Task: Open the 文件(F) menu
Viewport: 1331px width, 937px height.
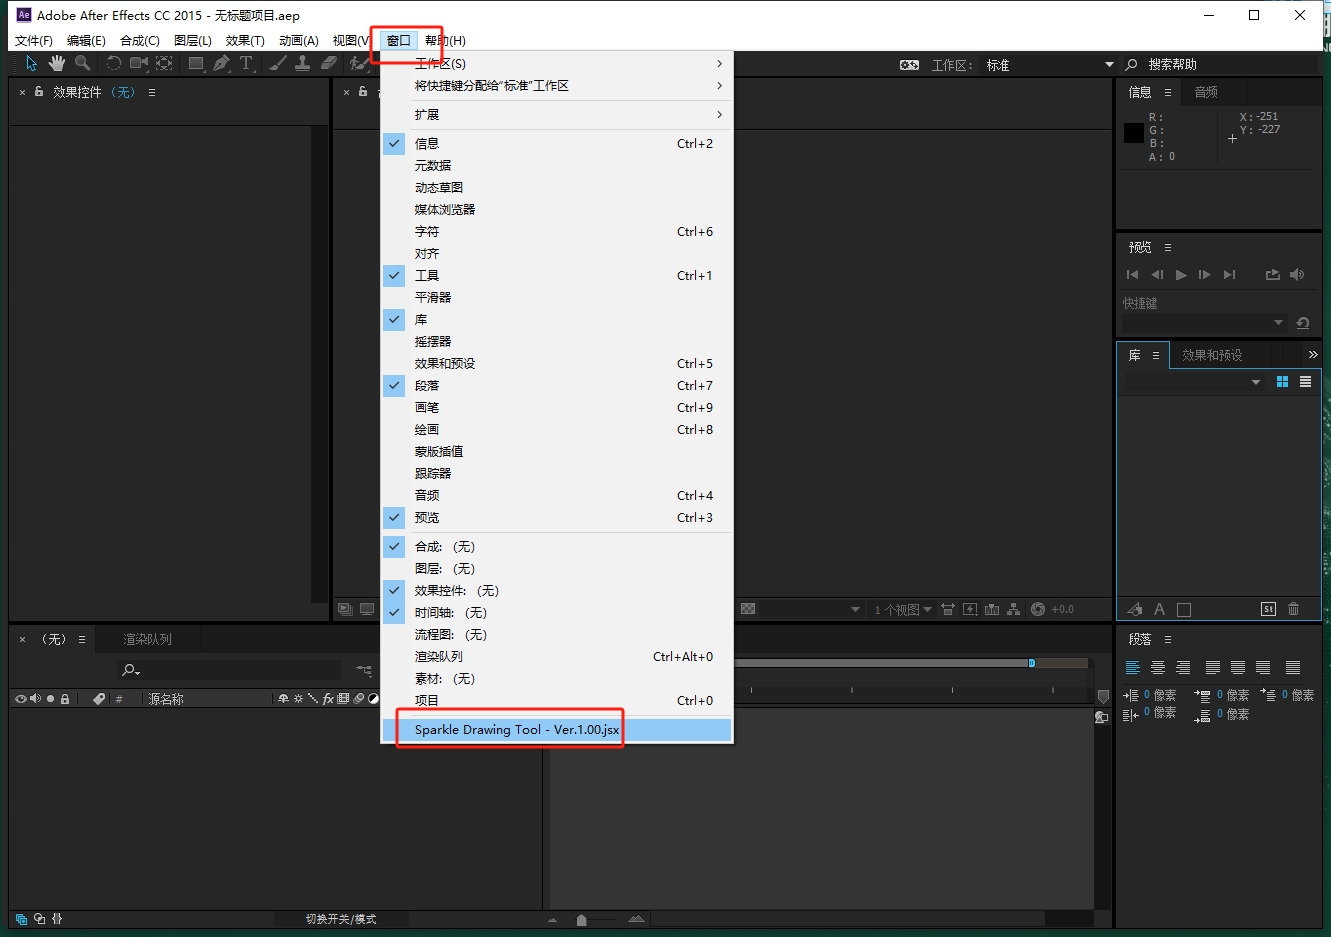Action: 34,40
